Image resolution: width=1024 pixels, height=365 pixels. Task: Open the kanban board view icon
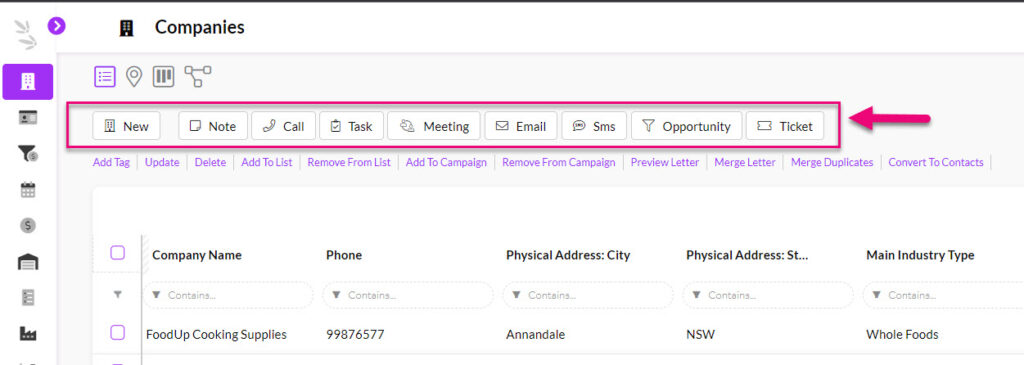pyautogui.click(x=163, y=76)
